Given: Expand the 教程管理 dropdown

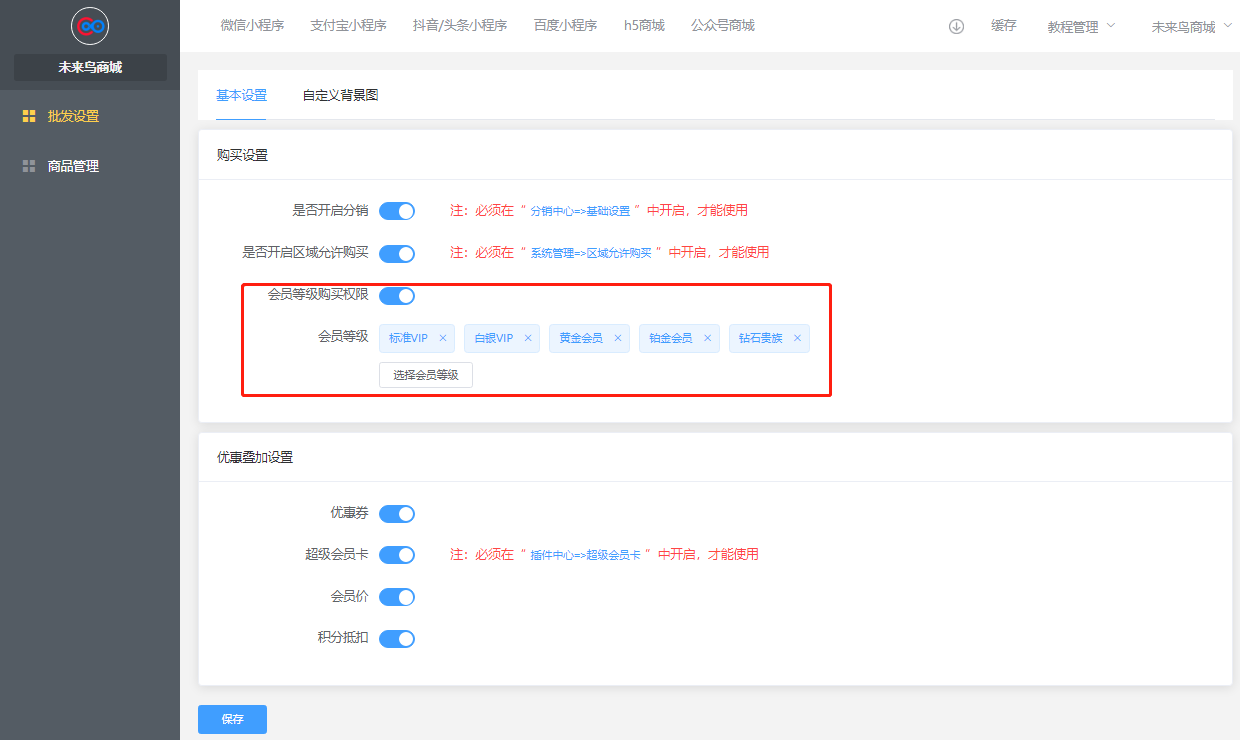Looking at the screenshot, I should 1081,27.
